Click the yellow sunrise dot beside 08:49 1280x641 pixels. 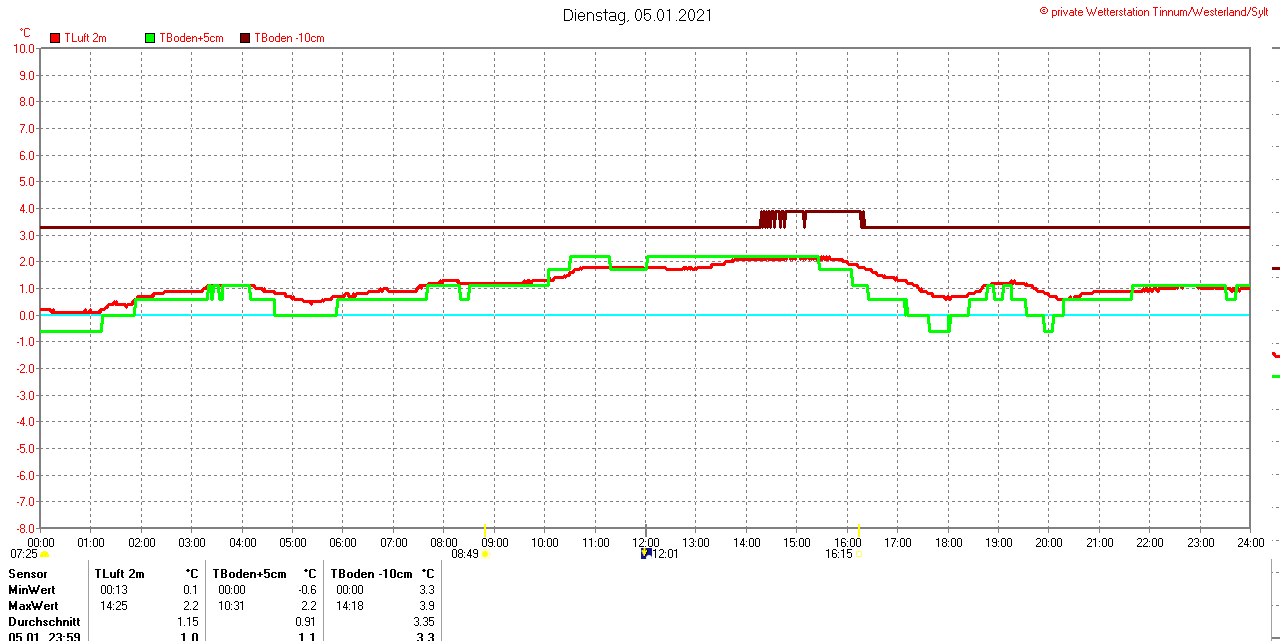485,554
